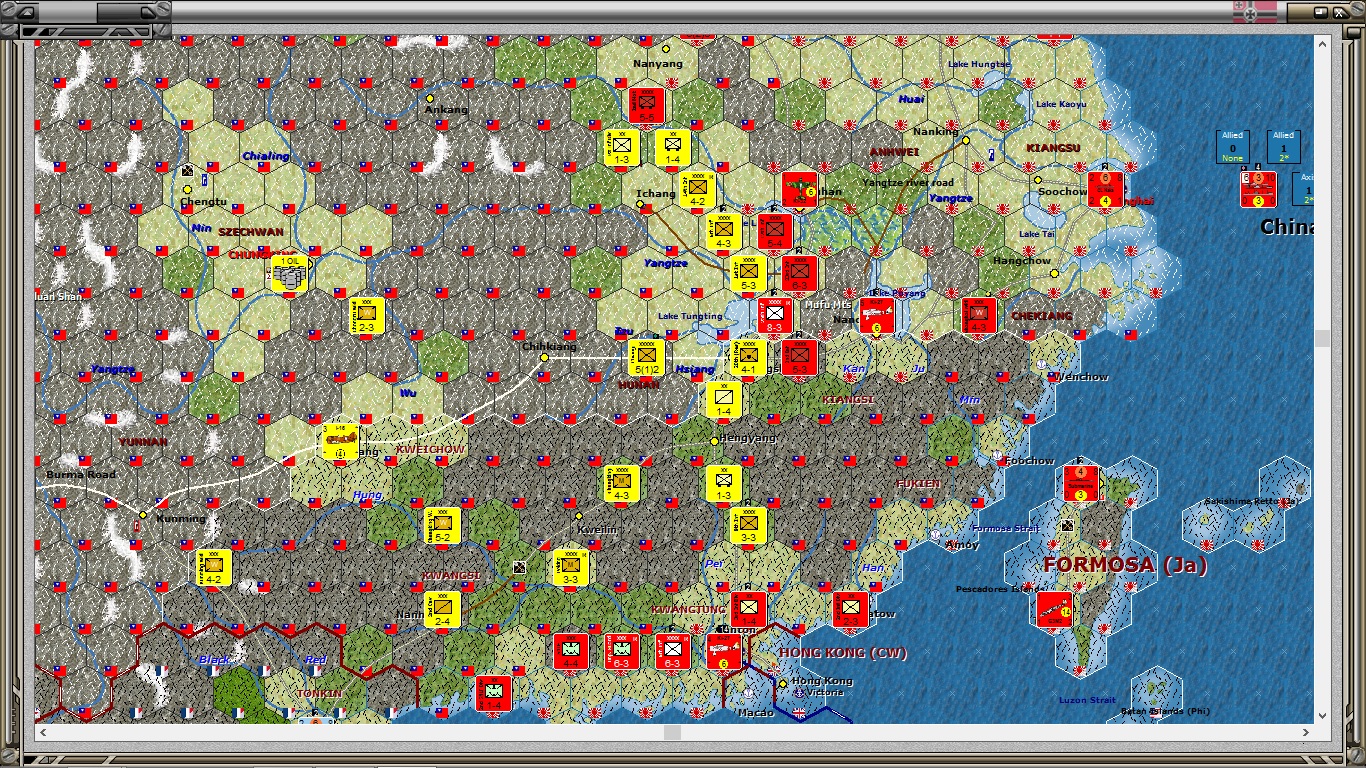
Task: Select the yellow 4-3 unit southeast of Ichang
Action: pos(723,231)
